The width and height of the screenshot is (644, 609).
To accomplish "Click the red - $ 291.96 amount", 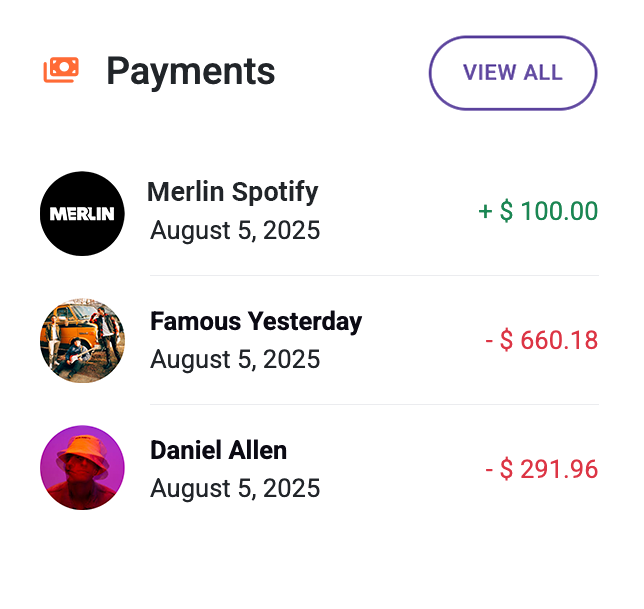I will coord(541,469).
